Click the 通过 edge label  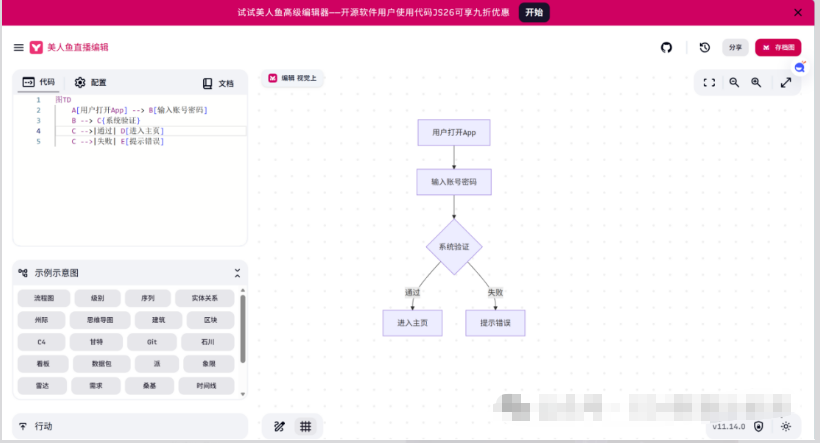[413, 292]
